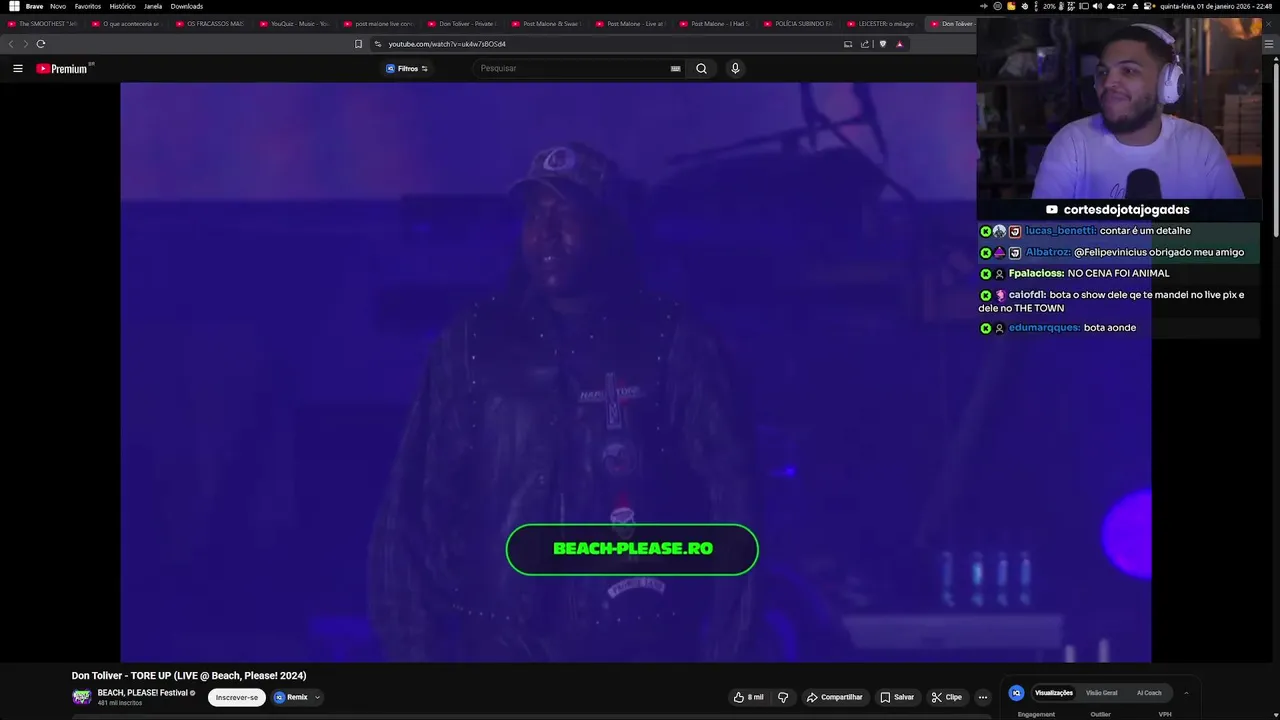Go back with the browser back arrow
Image resolution: width=1280 pixels, height=720 pixels.
coord(11,44)
